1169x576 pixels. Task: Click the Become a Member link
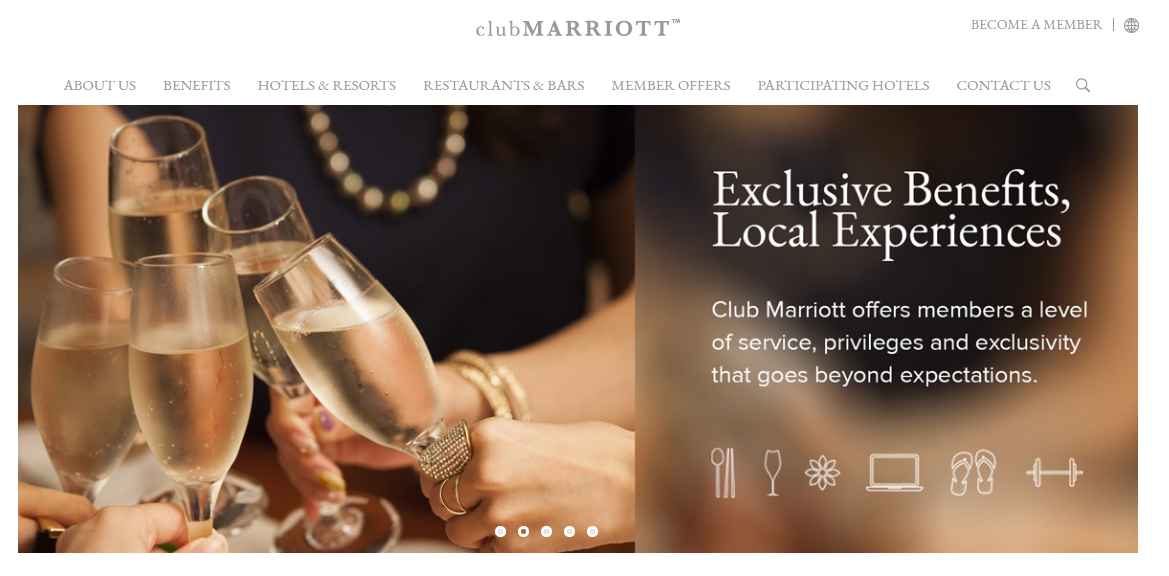click(x=1036, y=25)
